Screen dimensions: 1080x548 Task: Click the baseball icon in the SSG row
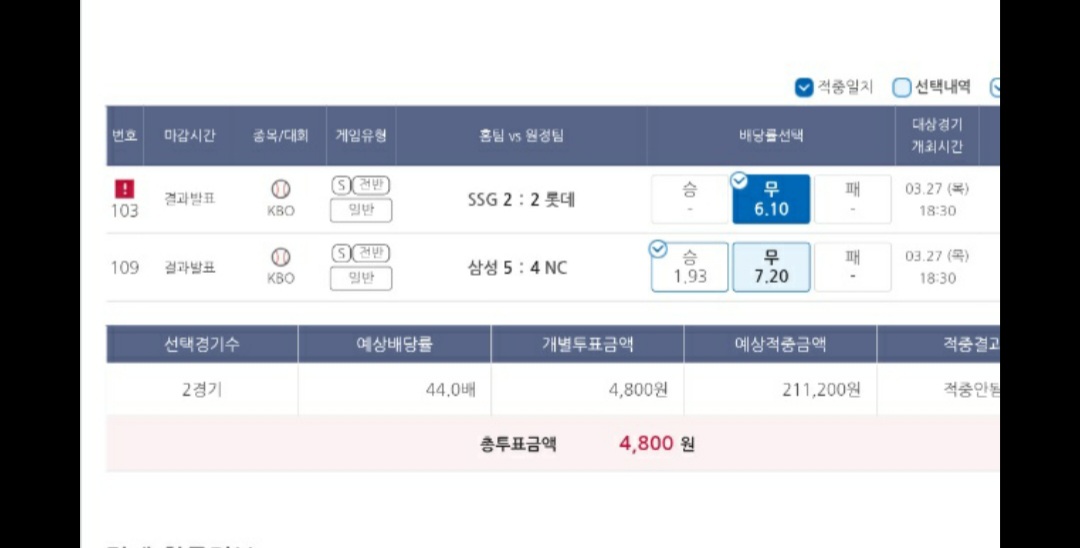tap(281, 188)
